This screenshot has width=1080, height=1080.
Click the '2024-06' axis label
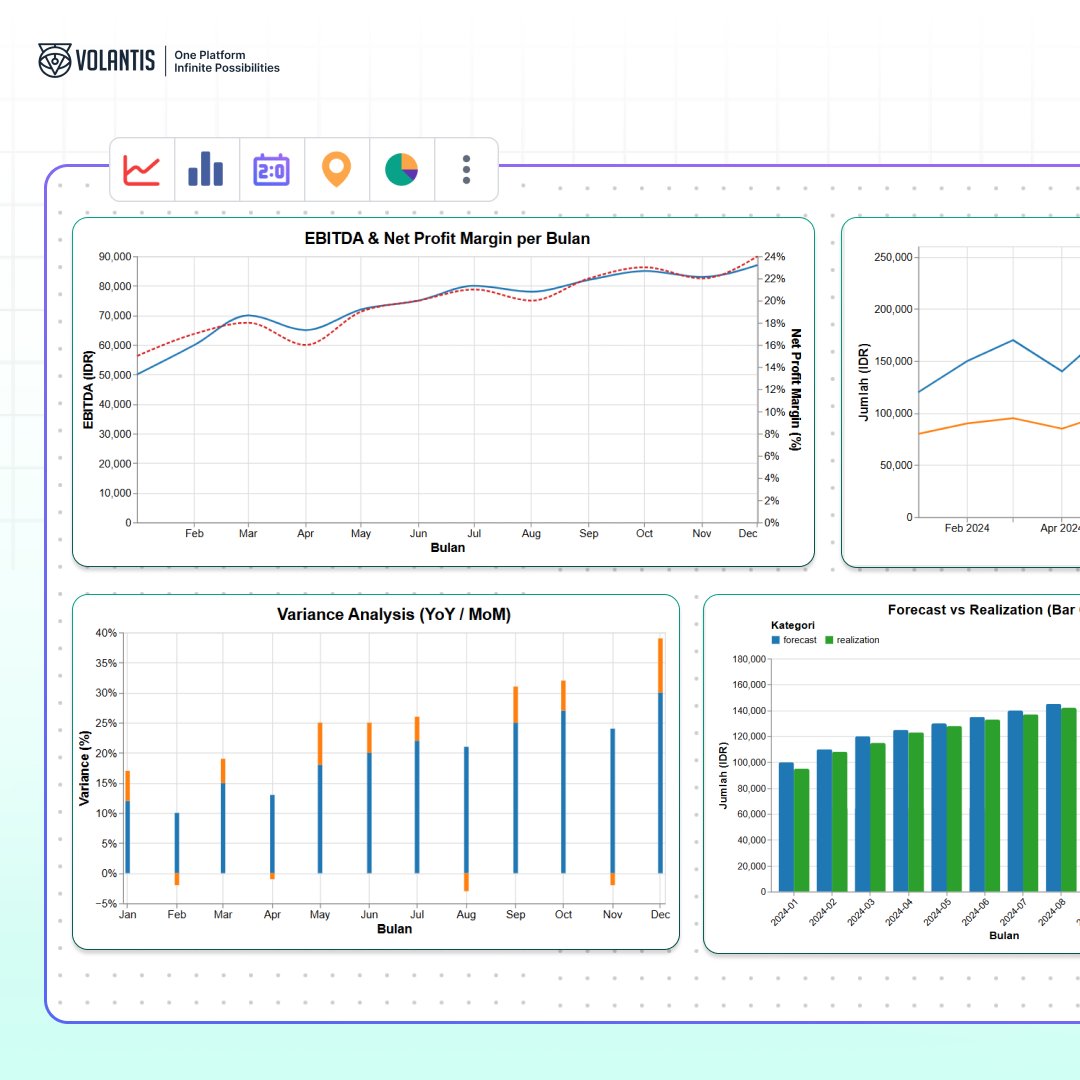click(975, 912)
